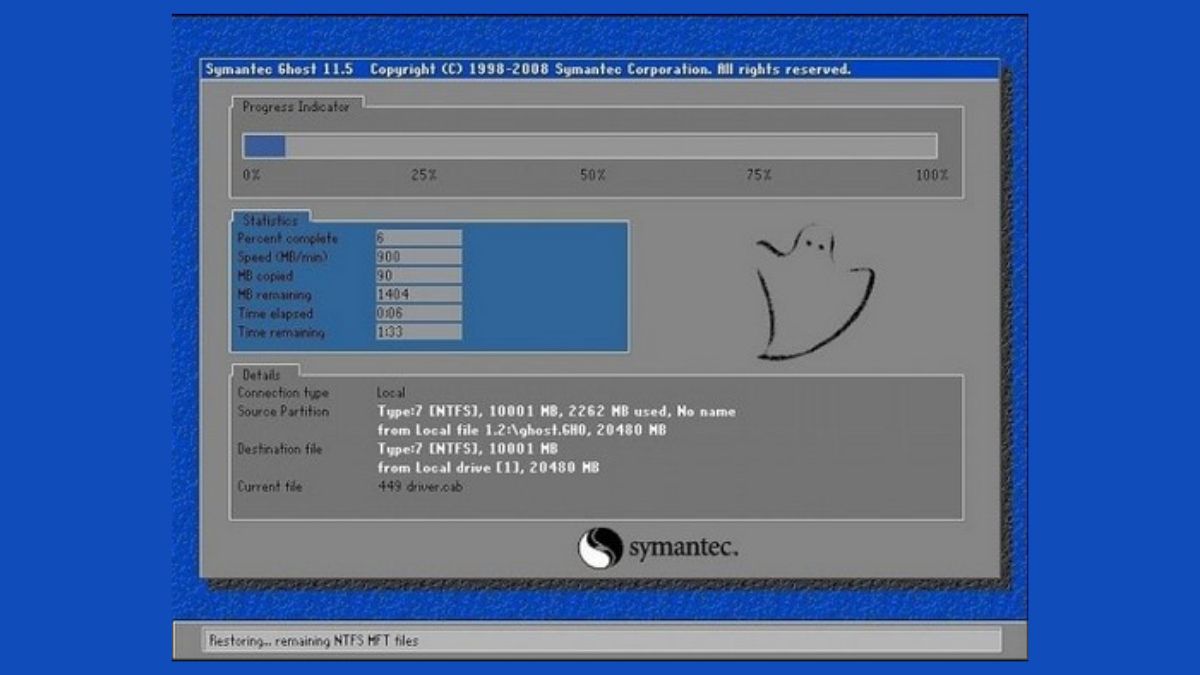
Task: Click the Restoring remaining NTFS MFT status bar
Action: pyautogui.click(x=601, y=641)
